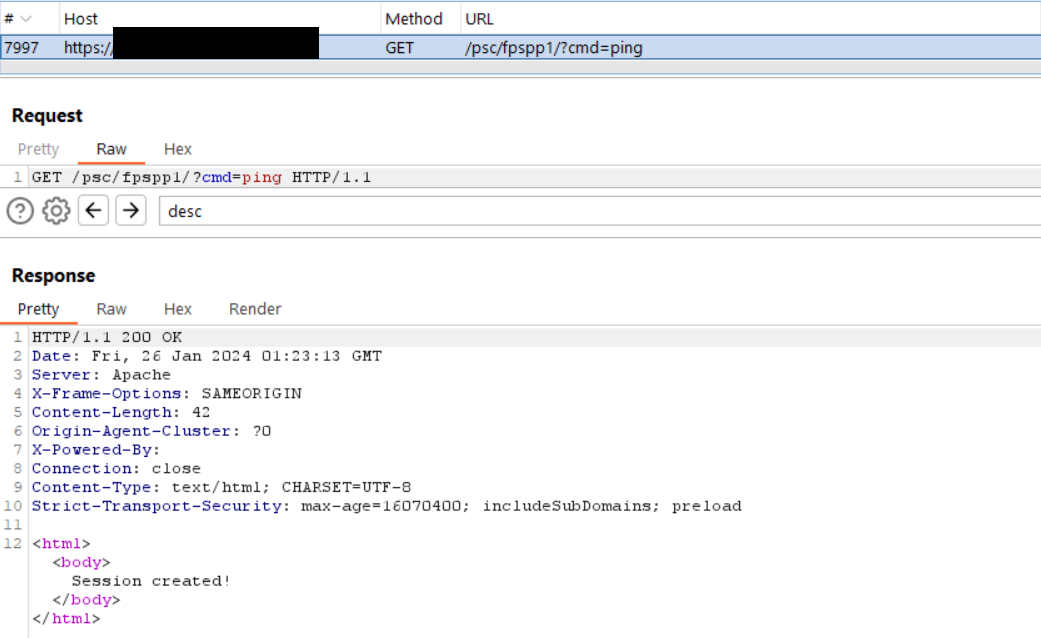The image size is (1041, 638).
Task: Click the /psc/fpspp1/?cmd=ping URL cell
Action: click(x=554, y=47)
